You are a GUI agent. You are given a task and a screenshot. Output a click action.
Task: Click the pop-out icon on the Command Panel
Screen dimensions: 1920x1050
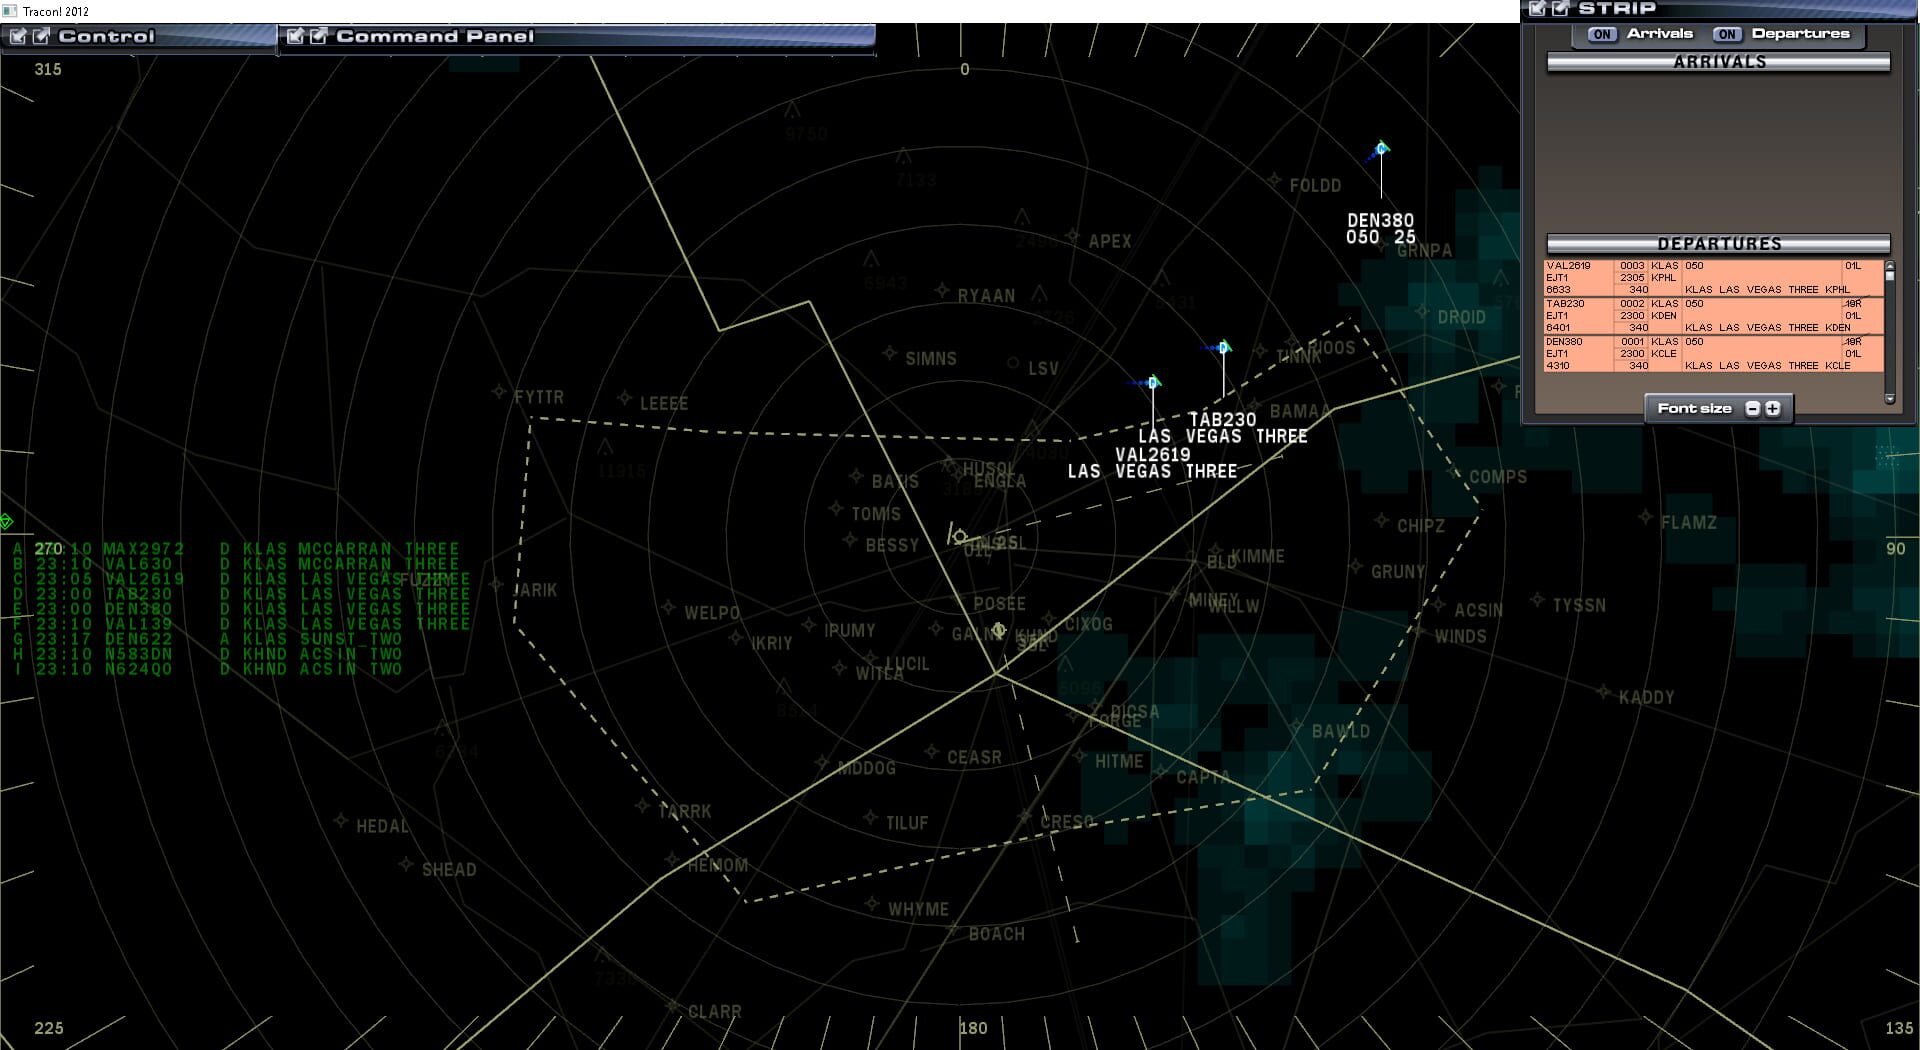click(318, 36)
